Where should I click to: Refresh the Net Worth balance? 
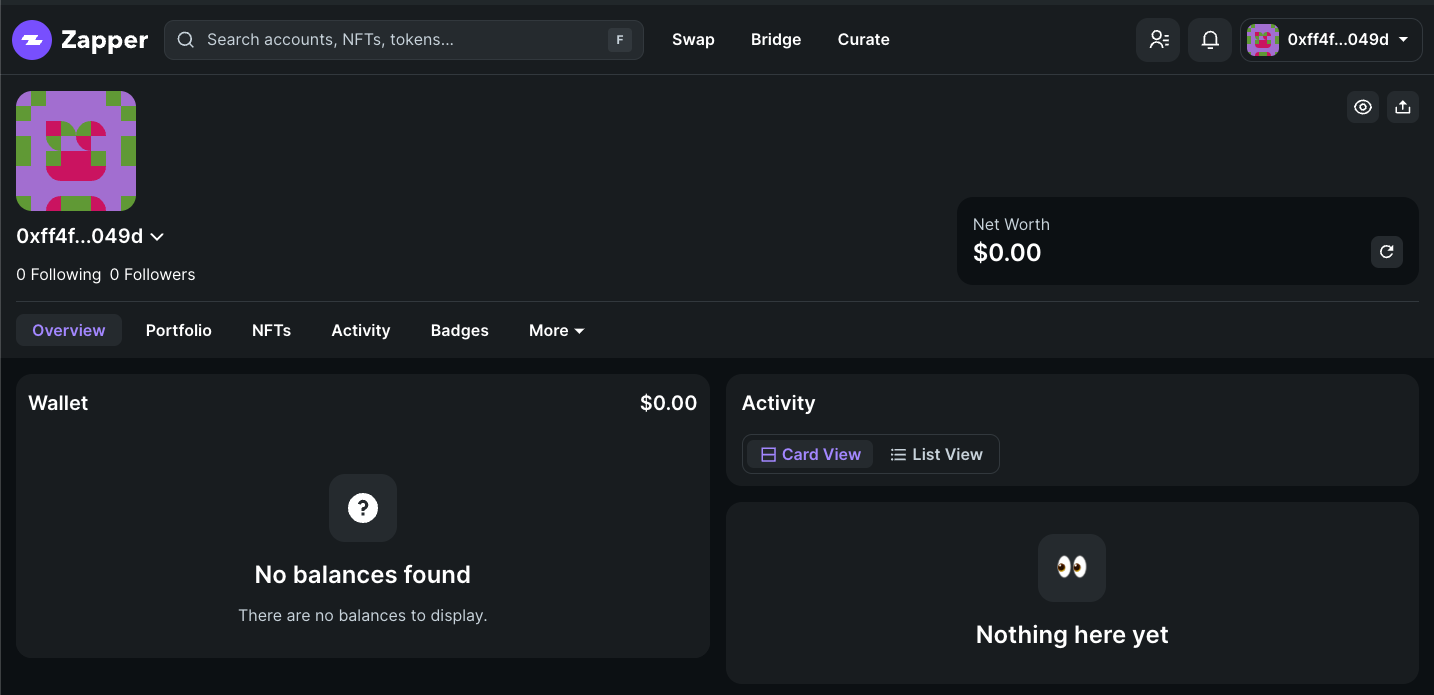pyautogui.click(x=1387, y=252)
